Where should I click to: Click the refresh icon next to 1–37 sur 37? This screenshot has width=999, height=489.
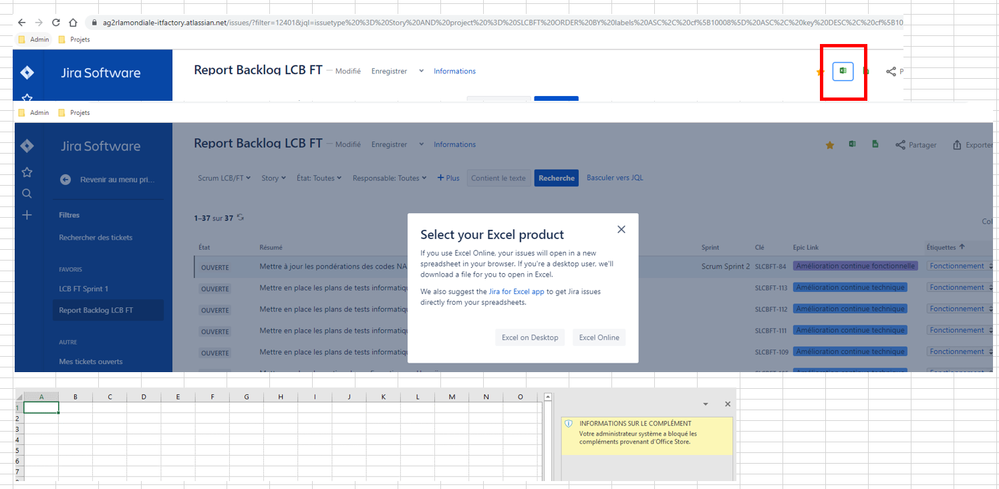point(240,217)
